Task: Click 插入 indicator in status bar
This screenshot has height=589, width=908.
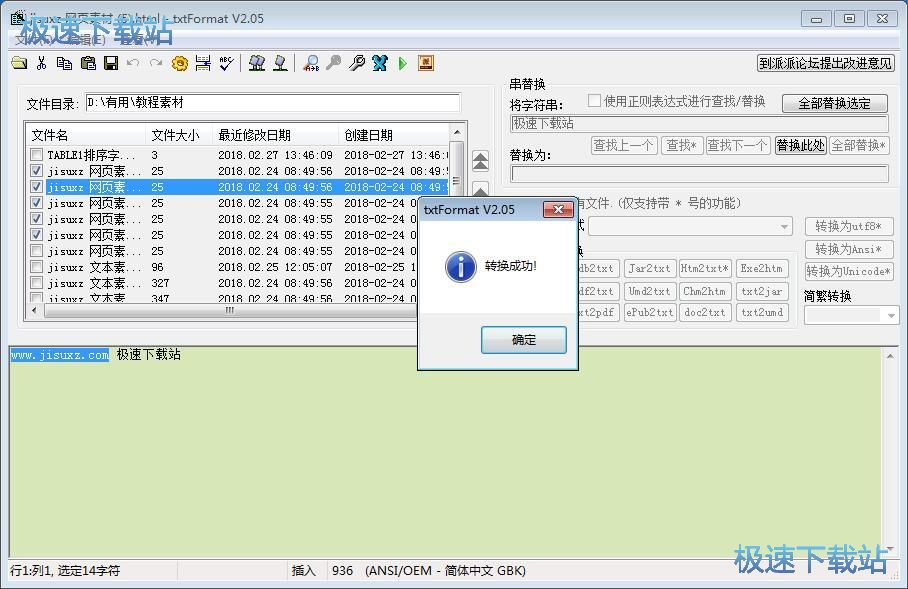Action: (x=303, y=570)
